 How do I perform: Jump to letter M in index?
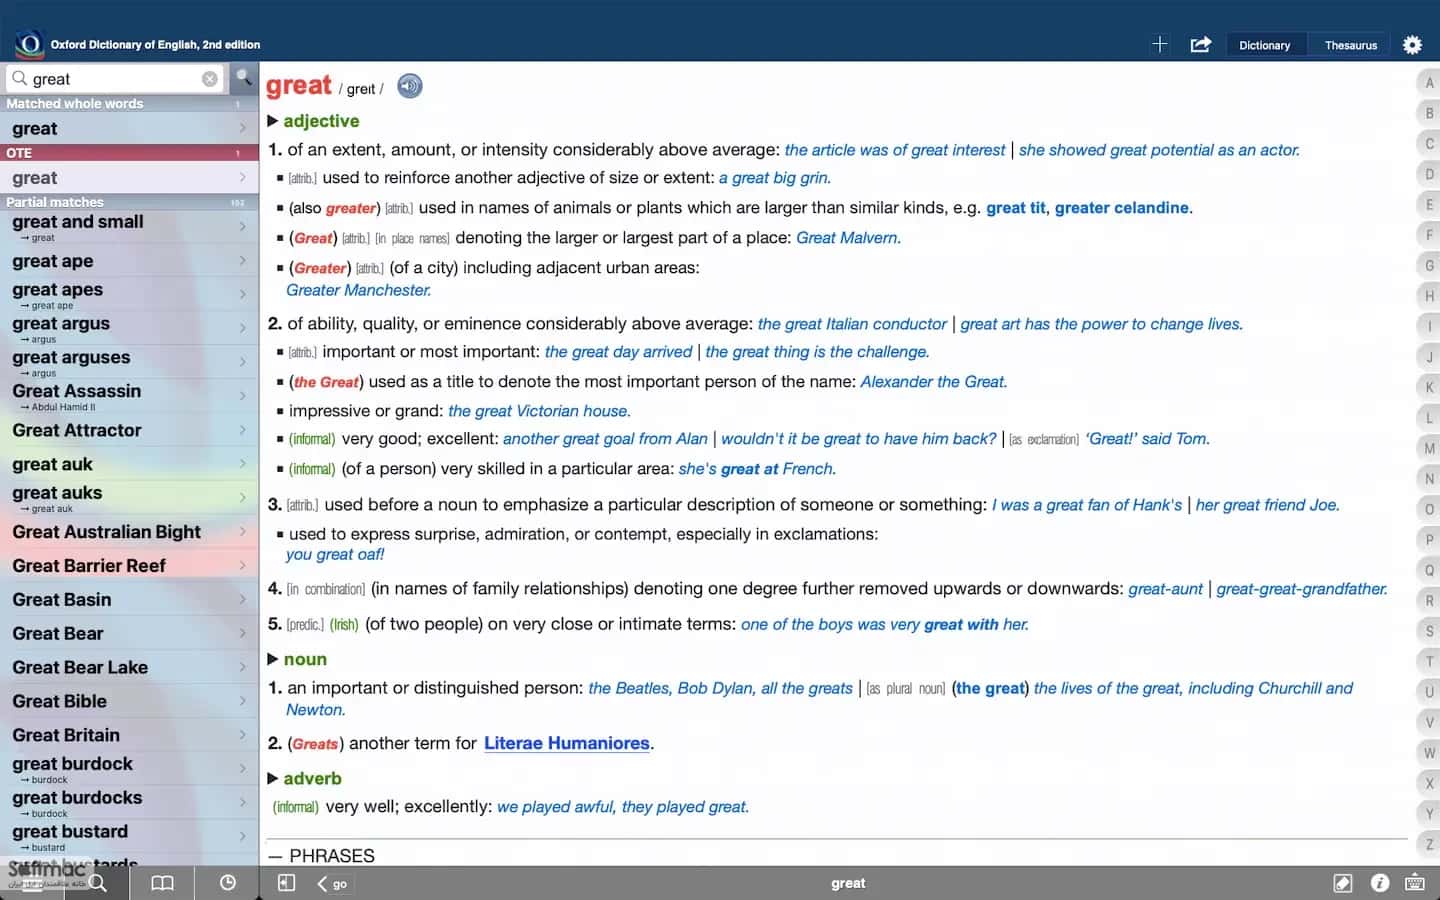(x=1429, y=448)
